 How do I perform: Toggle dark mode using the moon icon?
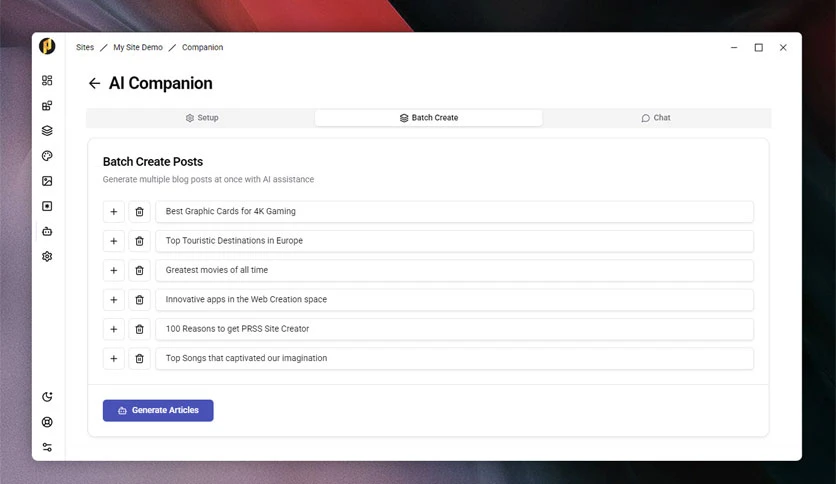pos(47,397)
